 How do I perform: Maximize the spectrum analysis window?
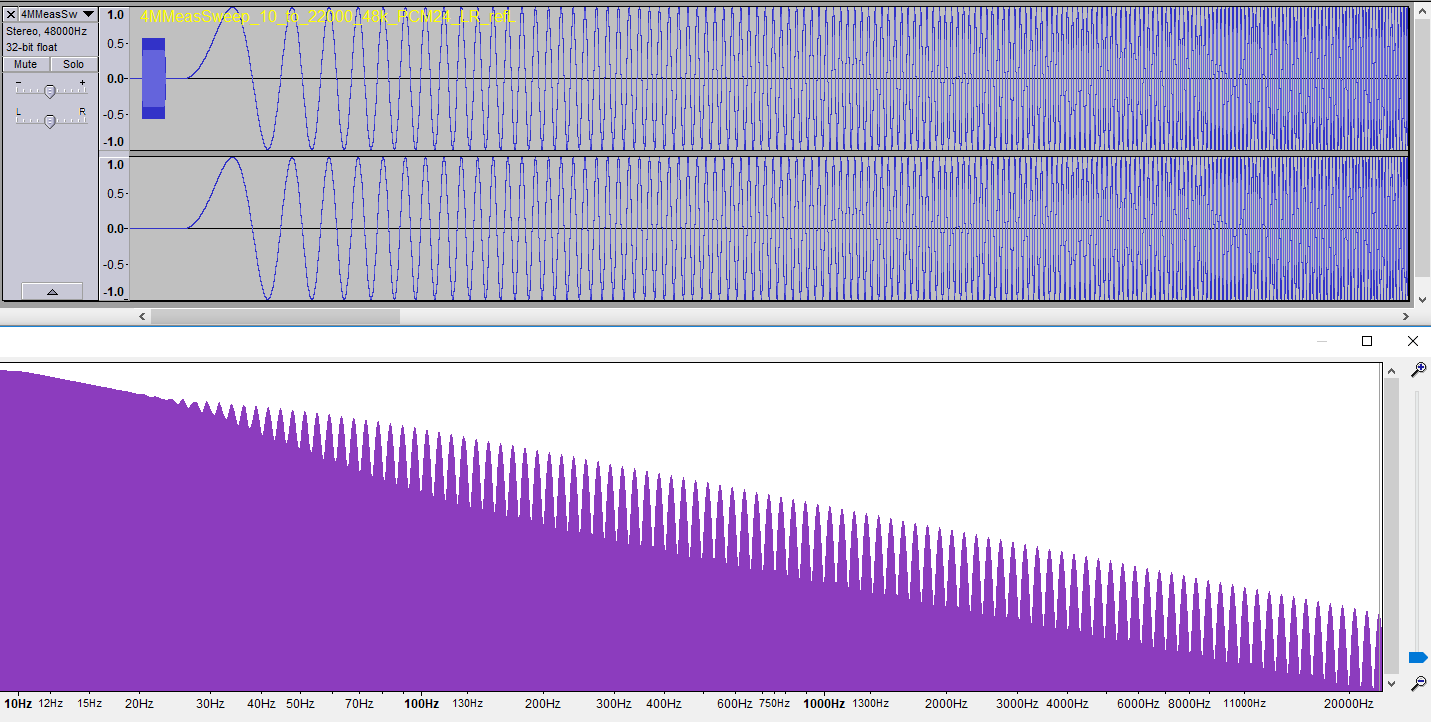point(1367,341)
